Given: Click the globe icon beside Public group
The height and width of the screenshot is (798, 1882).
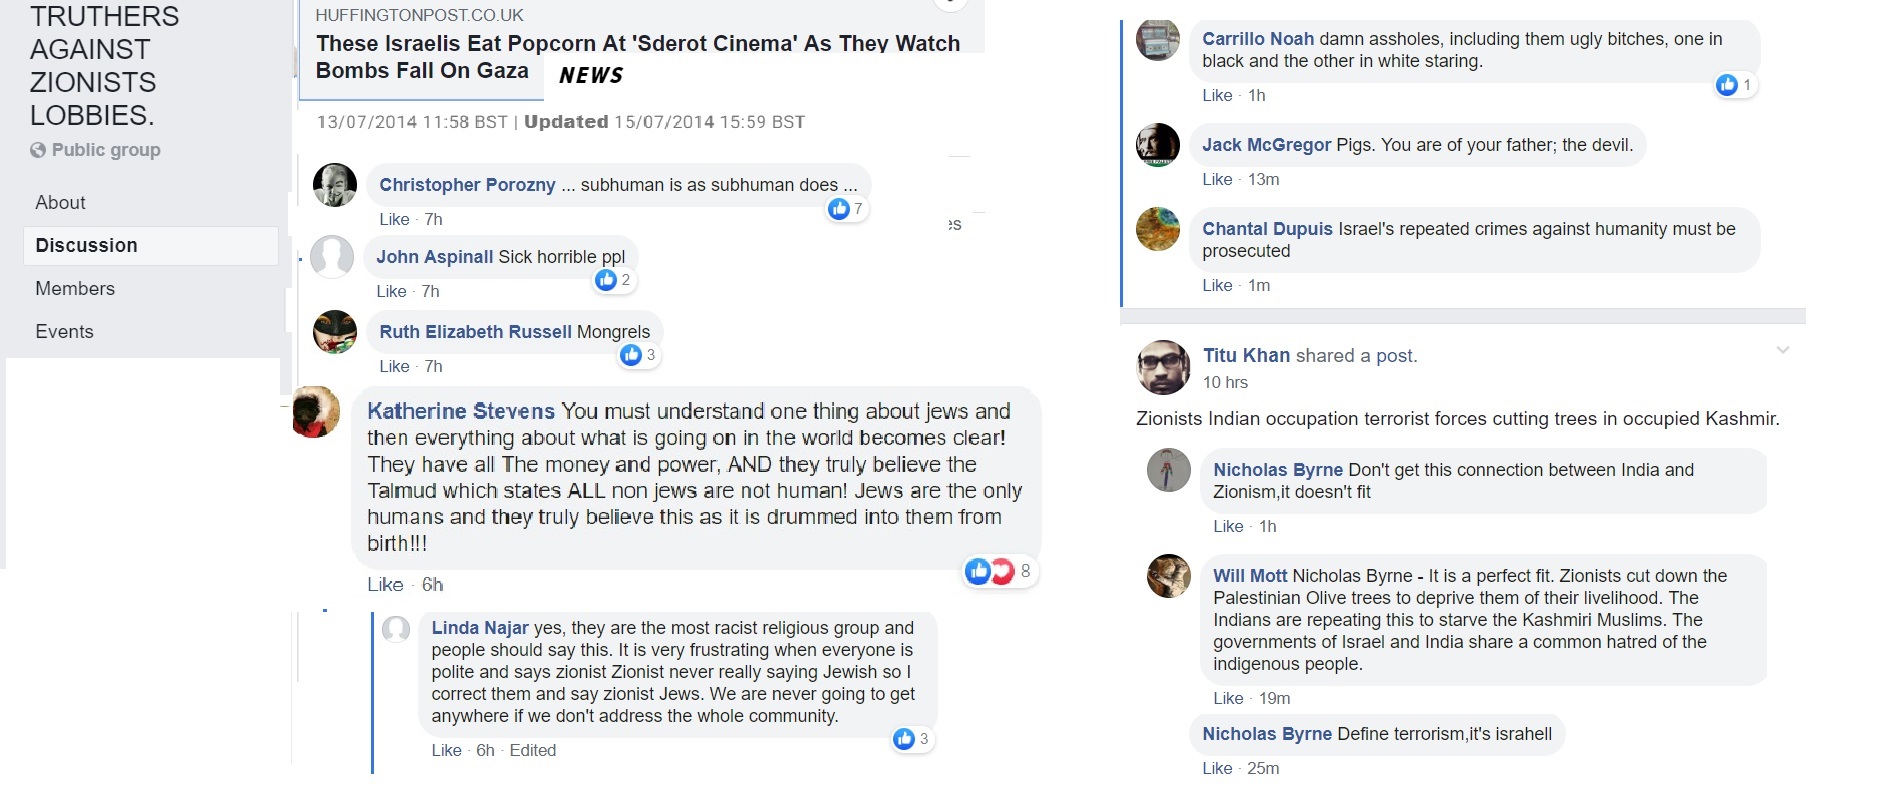Looking at the screenshot, I should (38, 150).
